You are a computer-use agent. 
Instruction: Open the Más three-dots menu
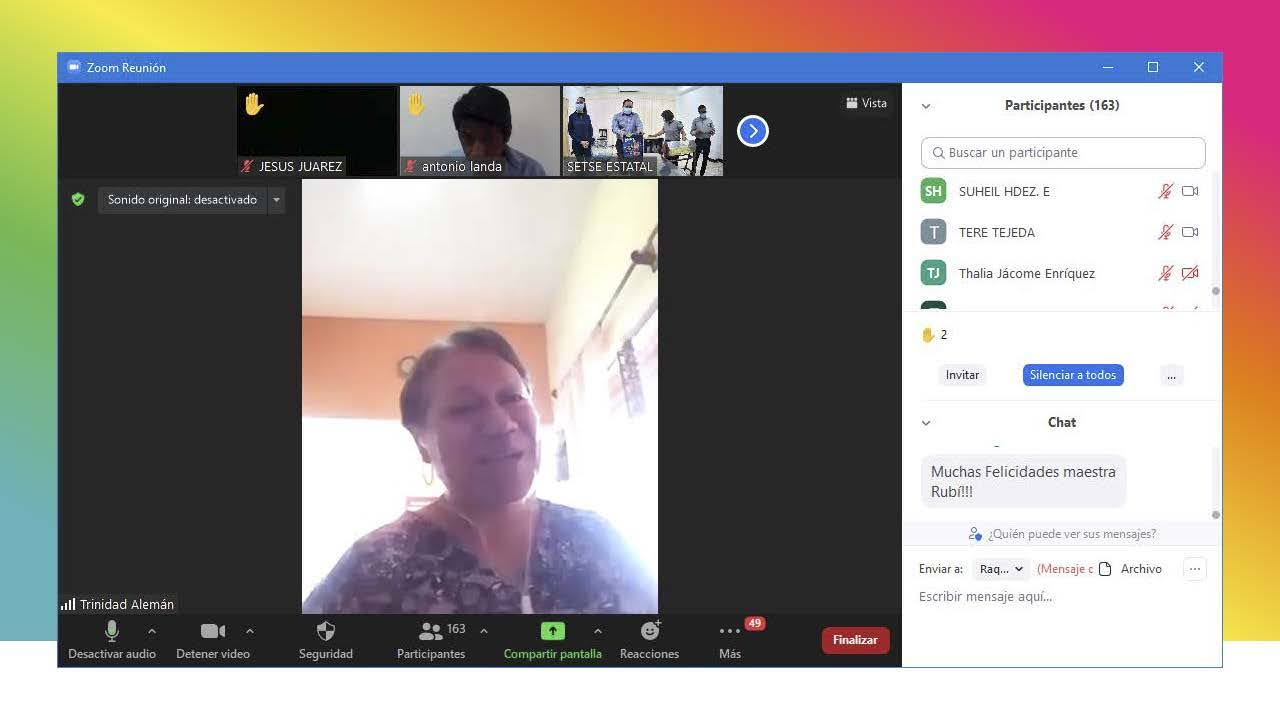730,631
